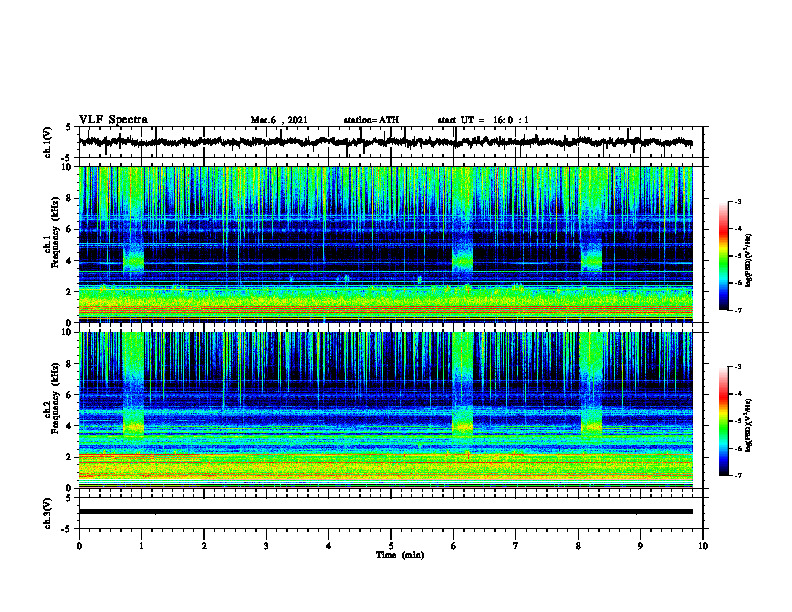Click time tick label "0" on x-axis
The height and width of the screenshot is (612, 792).
coord(79,546)
